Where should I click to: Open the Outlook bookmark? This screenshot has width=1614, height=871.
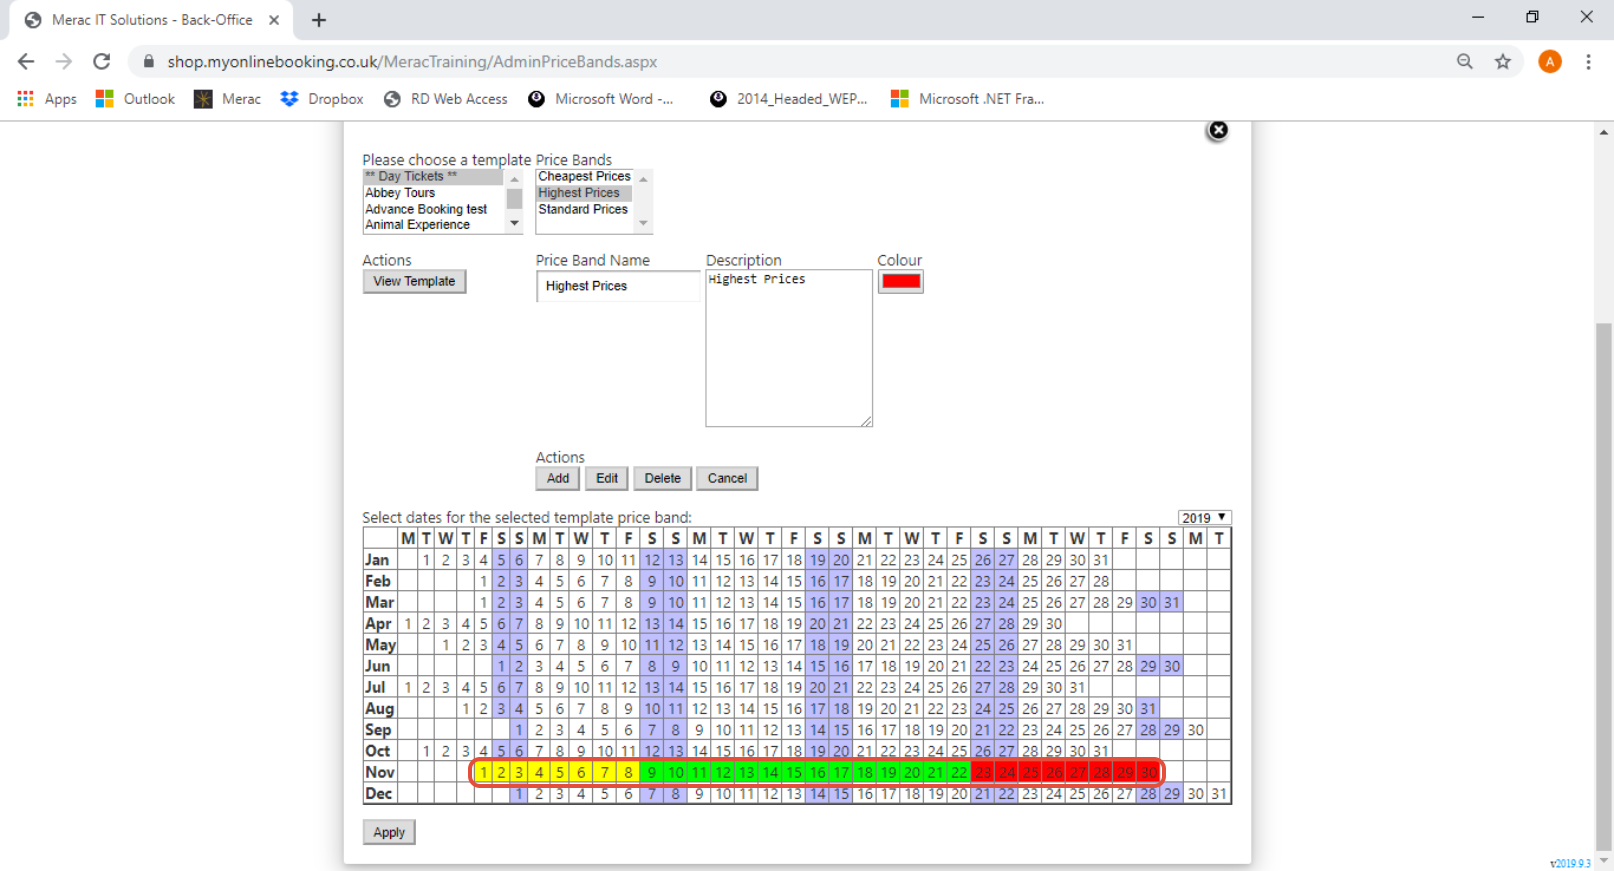click(135, 99)
